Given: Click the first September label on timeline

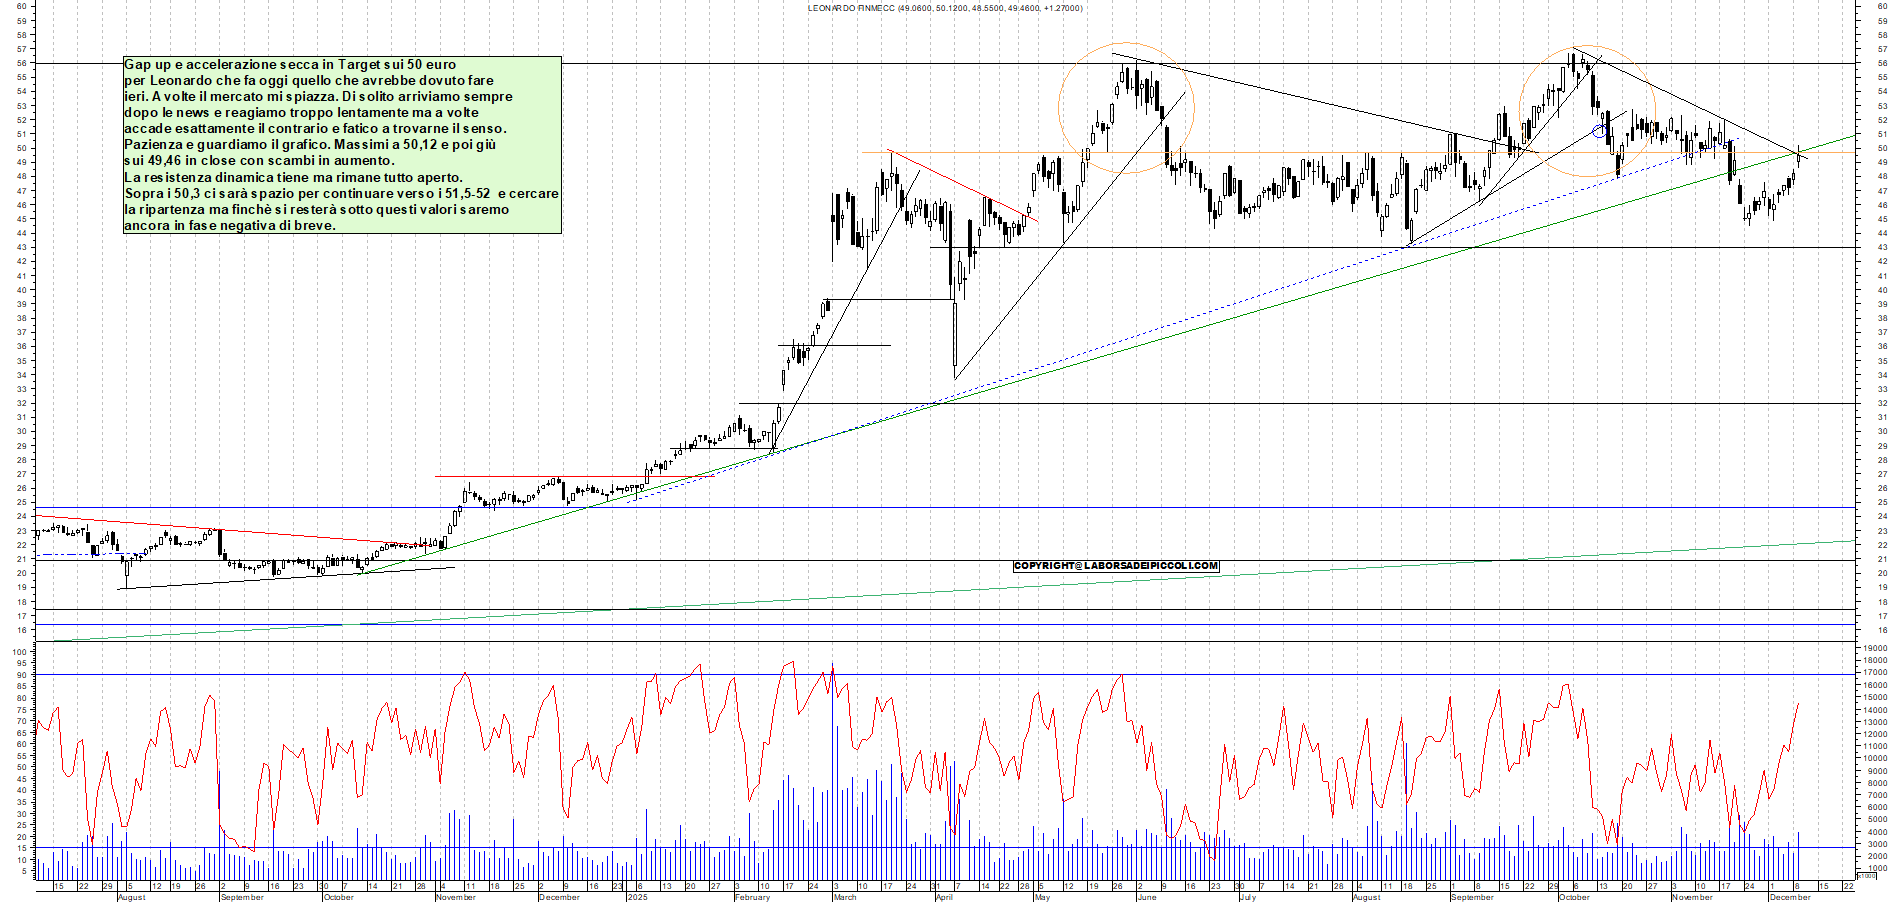Looking at the screenshot, I should click(242, 897).
